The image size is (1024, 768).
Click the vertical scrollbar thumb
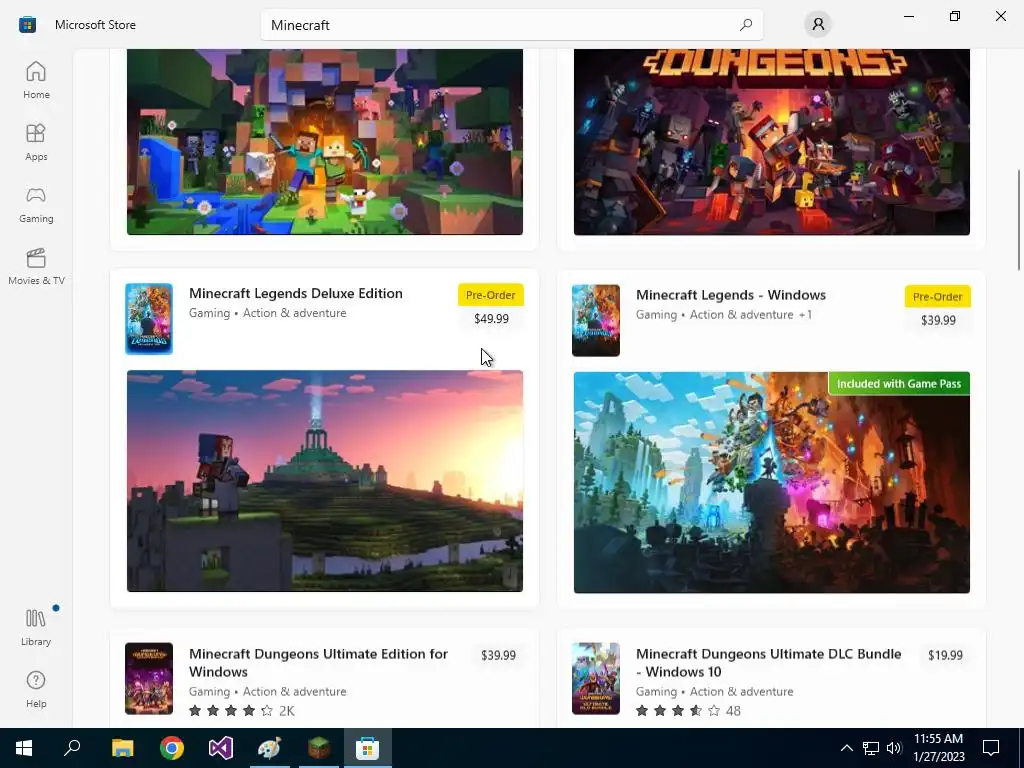tap(1018, 220)
